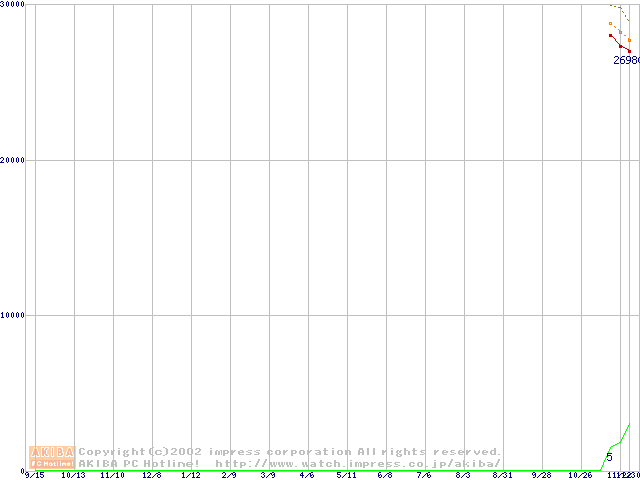Screen dimensions: 640x480
Task: Select the 20000 y-axis label
Action: [13, 160]
